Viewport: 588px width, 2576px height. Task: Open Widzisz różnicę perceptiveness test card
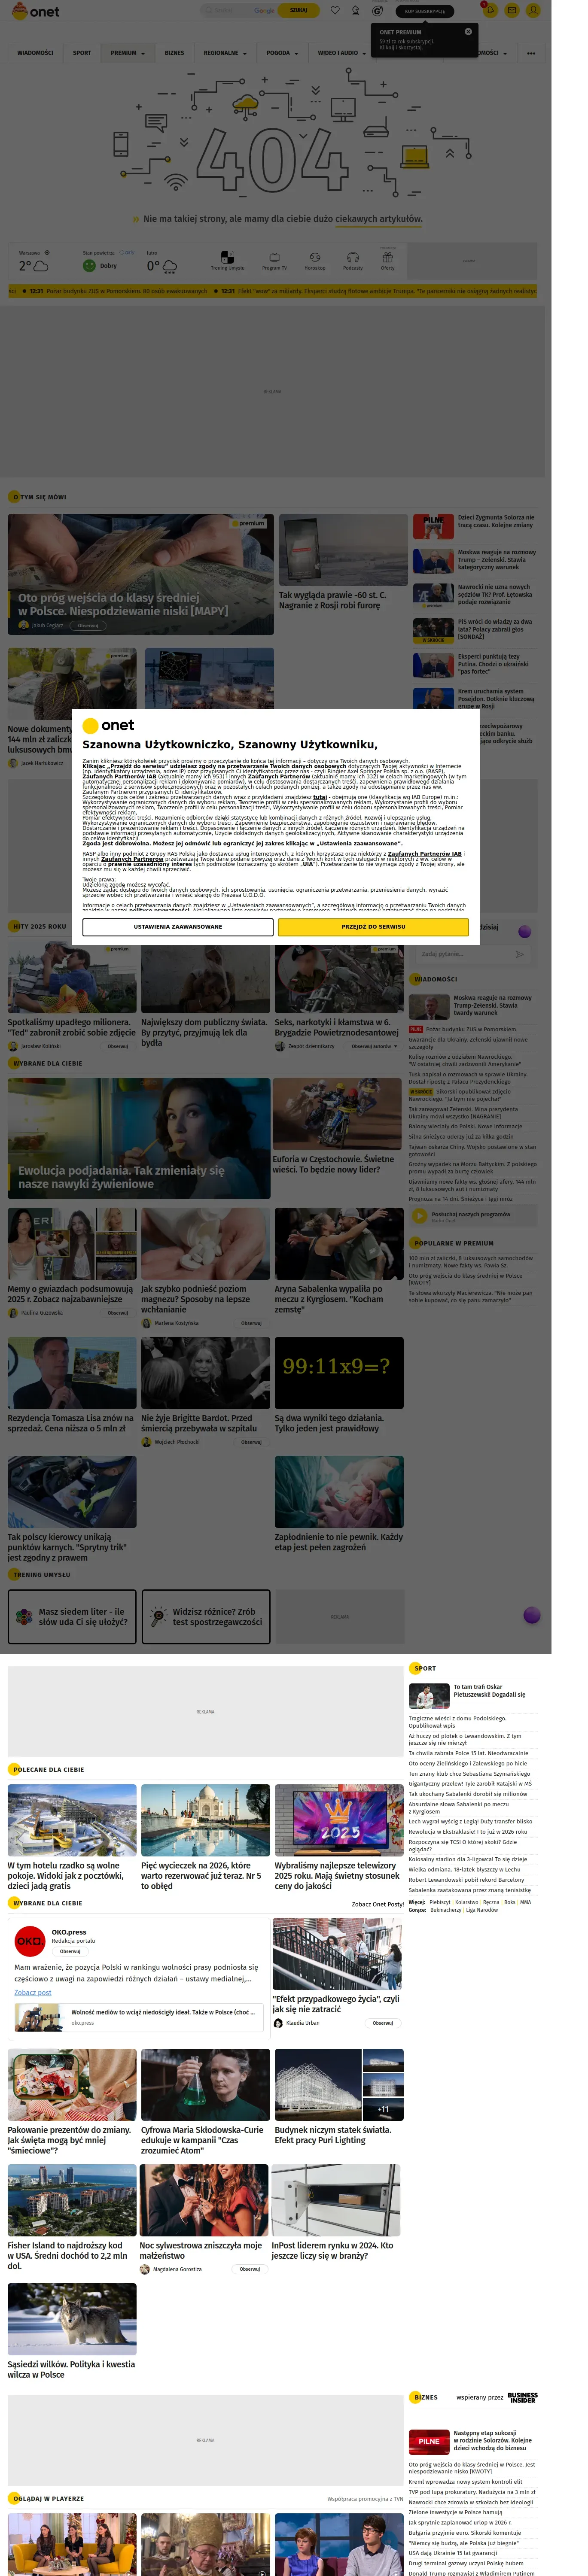pyautogui.click(x=206, y=1616)
